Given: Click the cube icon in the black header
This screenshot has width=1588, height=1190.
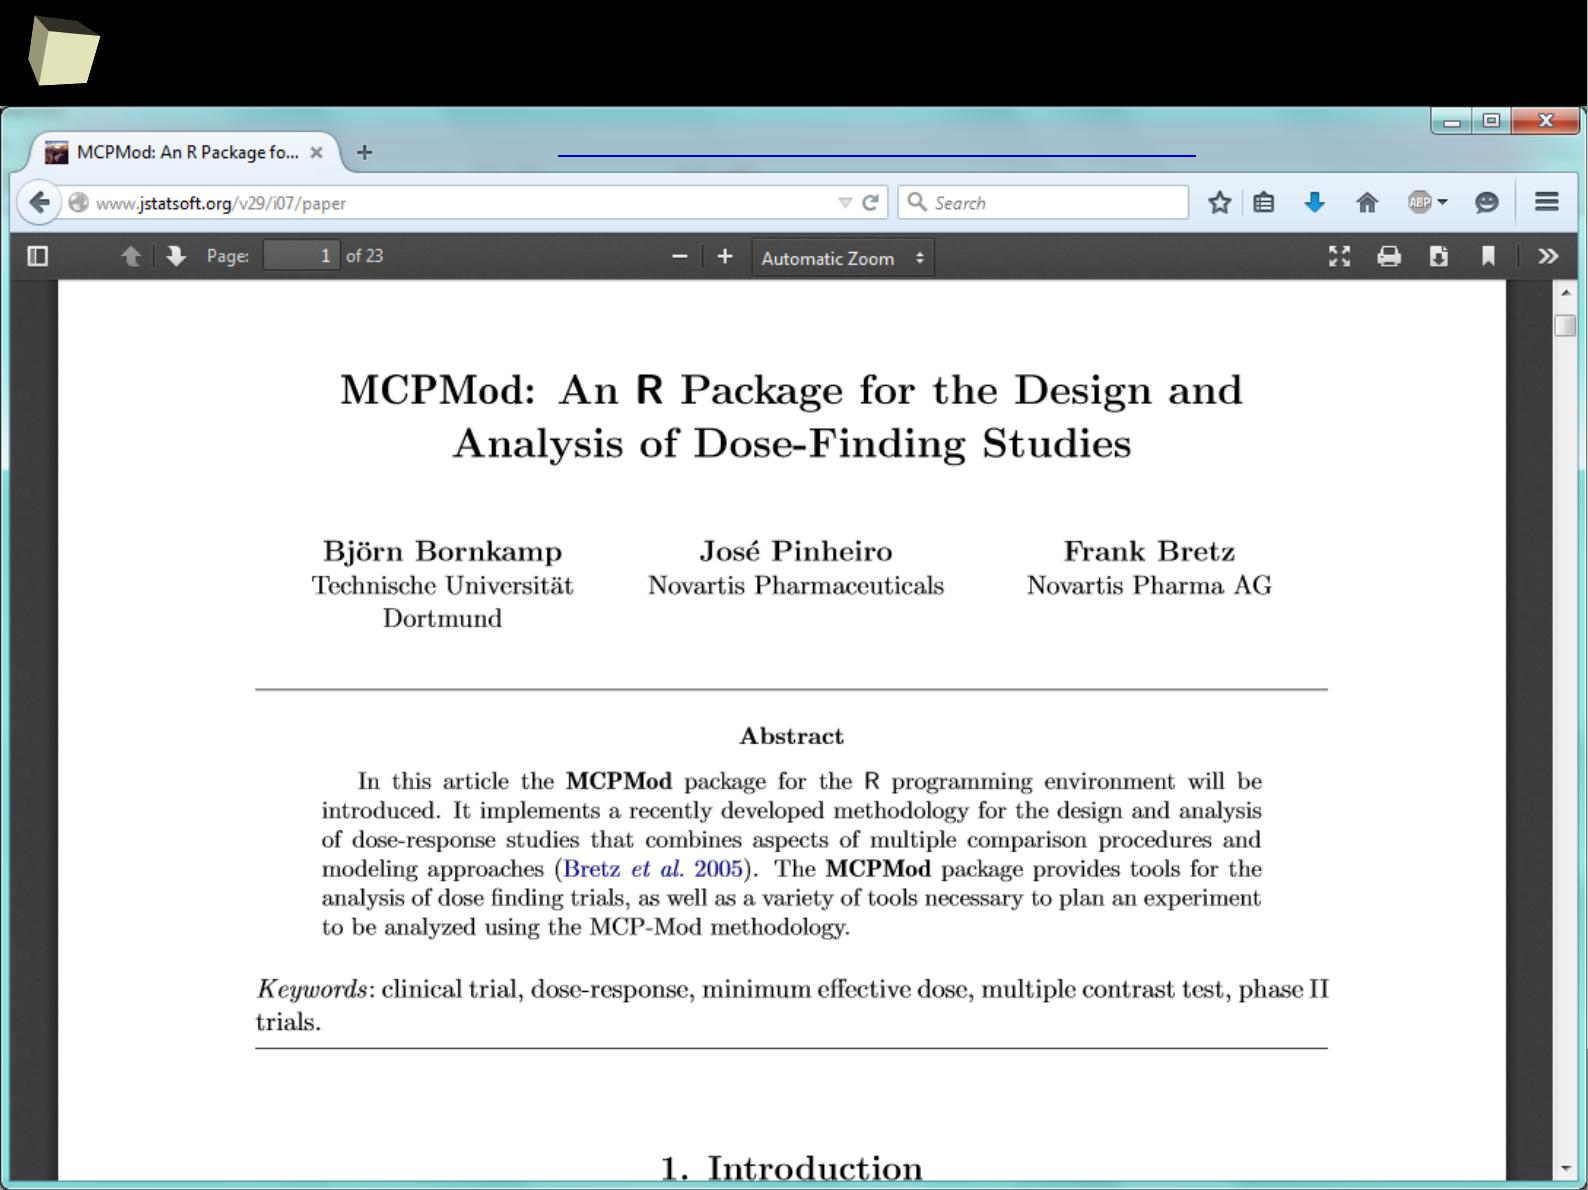Looking at the screenshot, I should coord(63,52).
